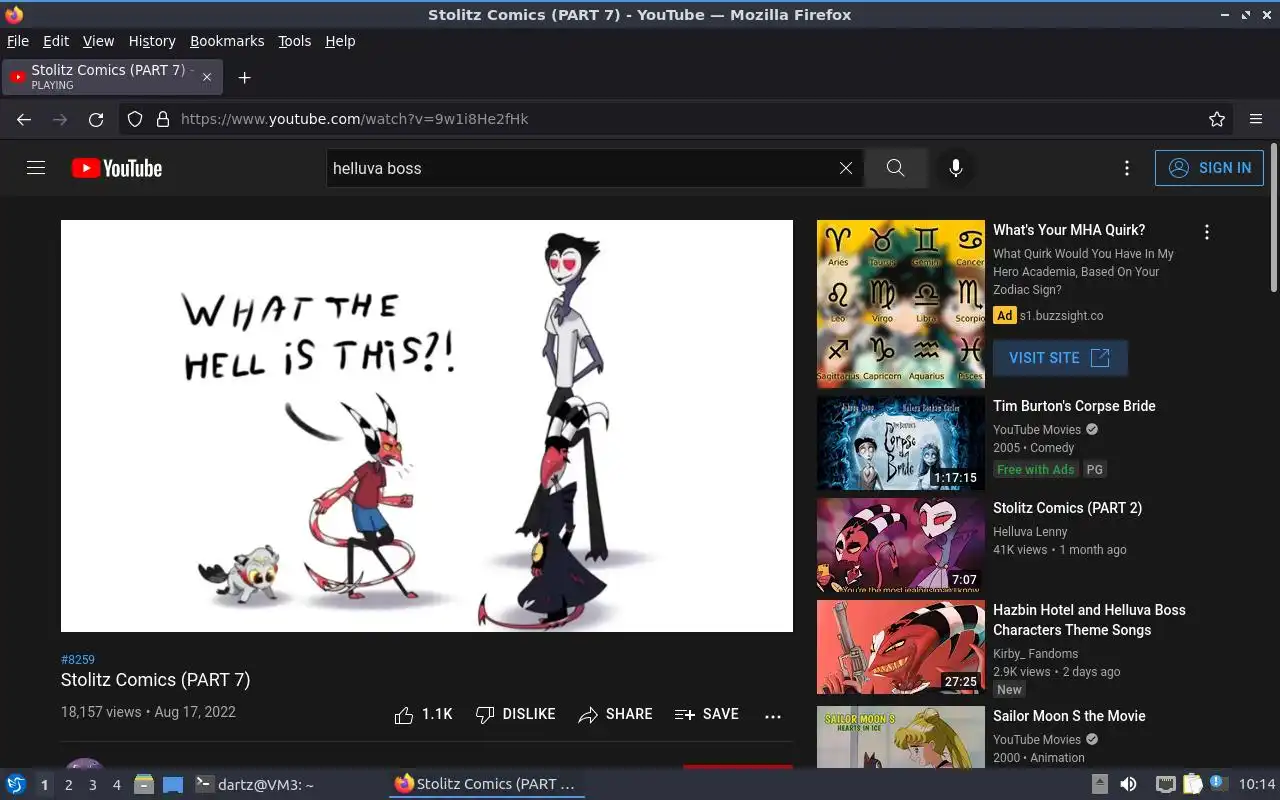Viewport: 1280px width, 800px height.
Task: Open Hazbin Hotel Theme Songs video title
Action: point(1089,620)
